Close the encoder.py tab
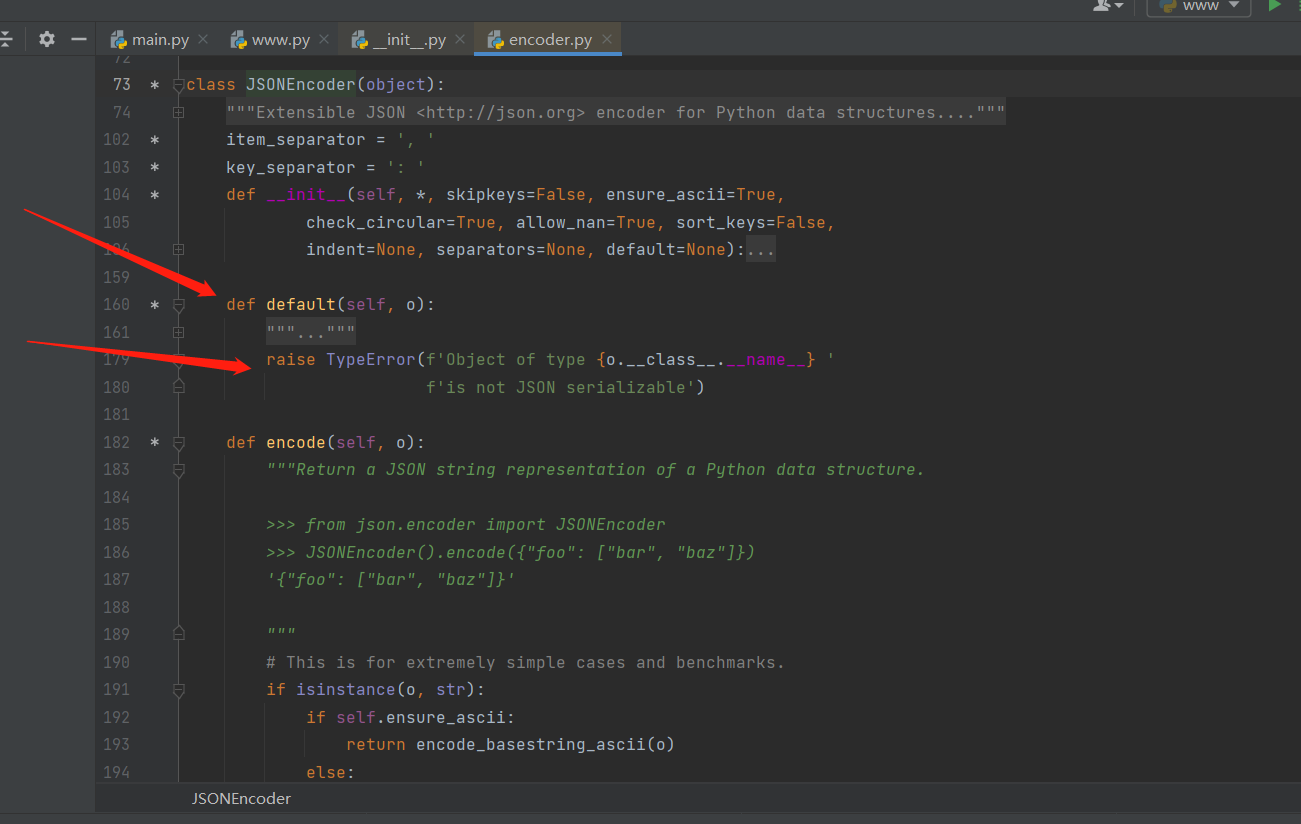 tap(607, 39)
